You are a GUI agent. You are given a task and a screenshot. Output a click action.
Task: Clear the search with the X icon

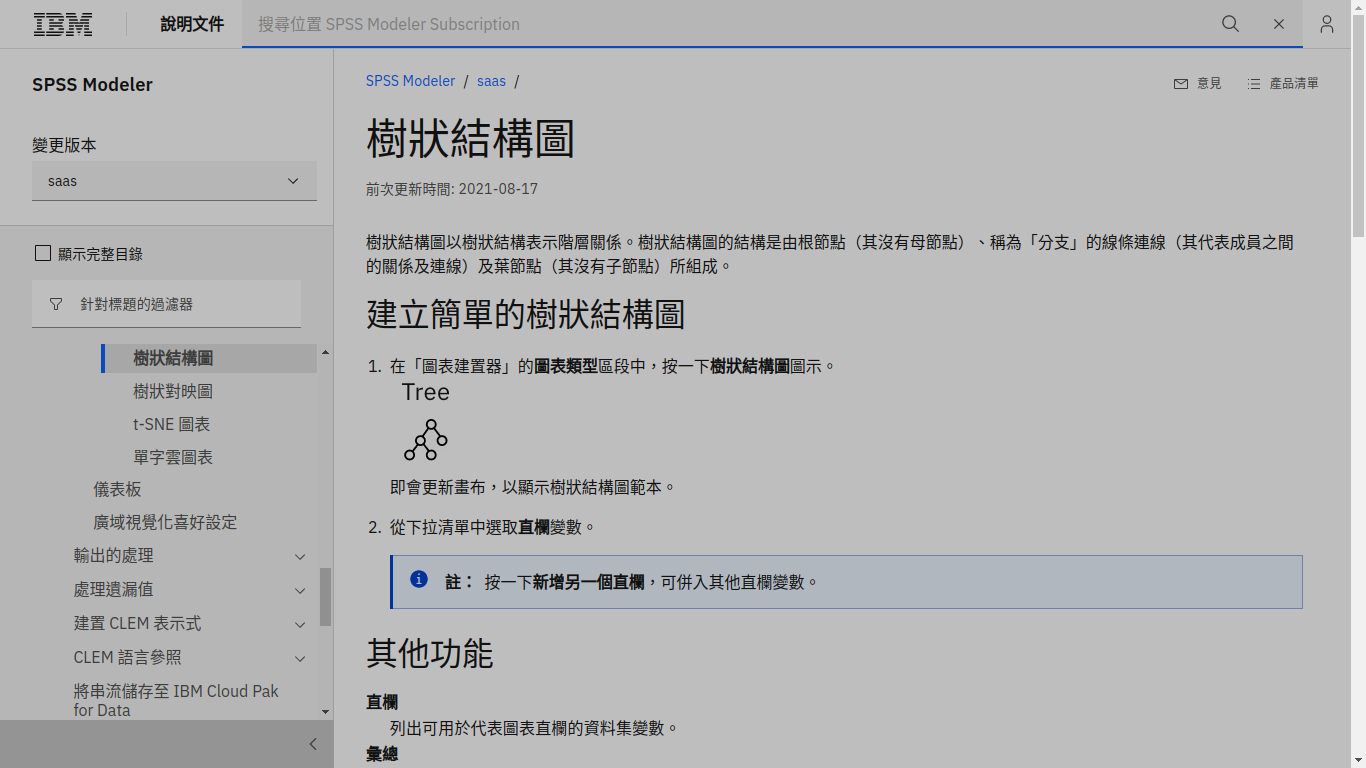point(1278,24)
